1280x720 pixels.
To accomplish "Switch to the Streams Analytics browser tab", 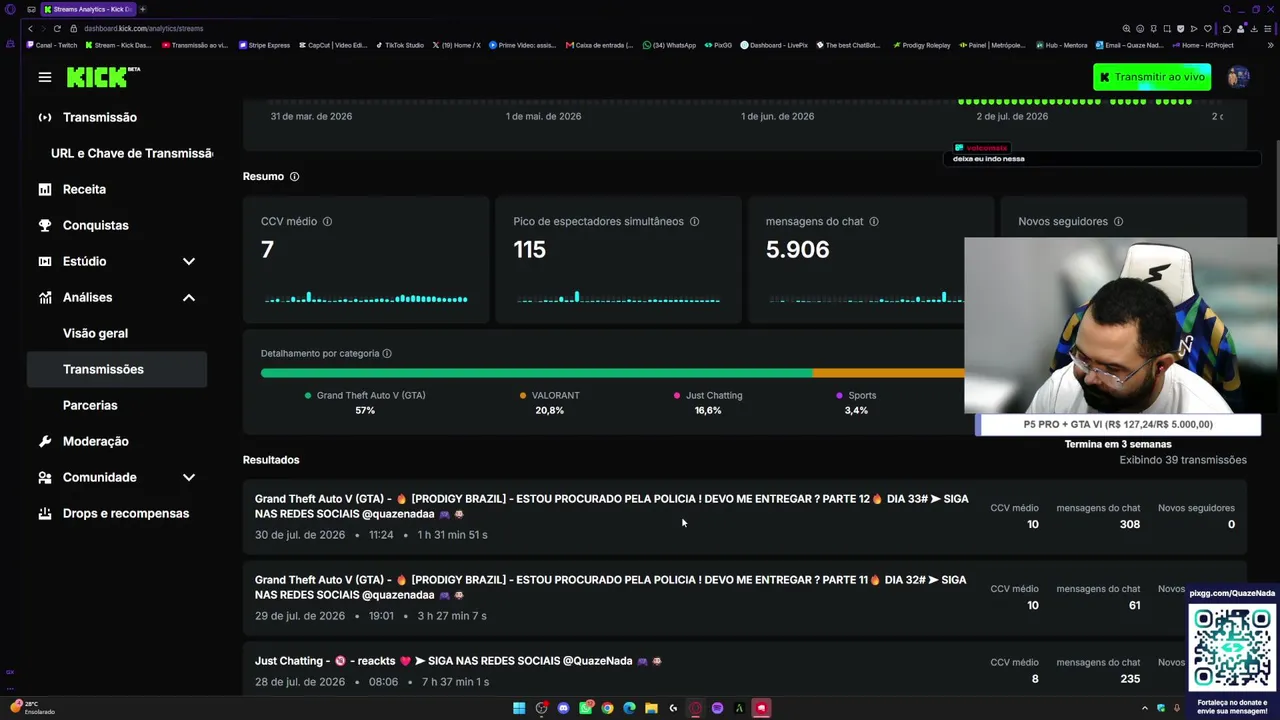I will pos(88,9).
